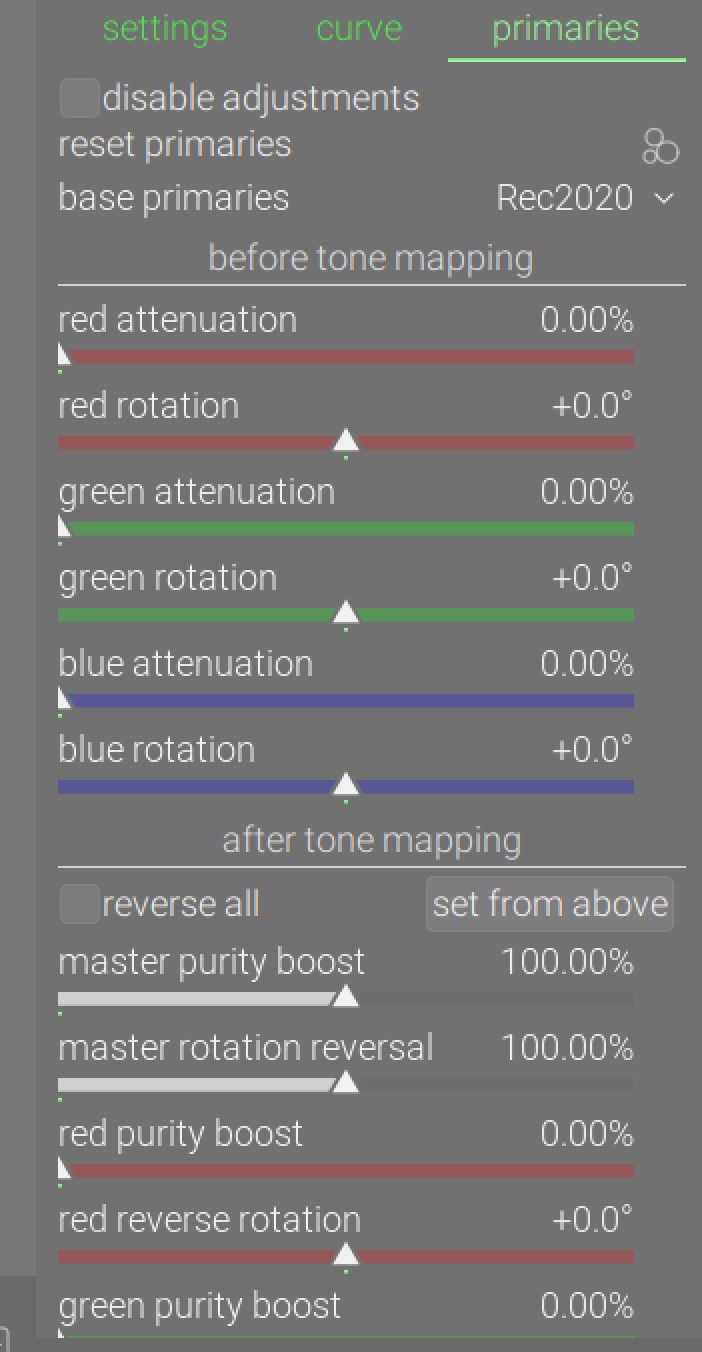Screen dimensions: 702x1352
Task: Click the reset primaries circles icon
Action: click(660, 147)
